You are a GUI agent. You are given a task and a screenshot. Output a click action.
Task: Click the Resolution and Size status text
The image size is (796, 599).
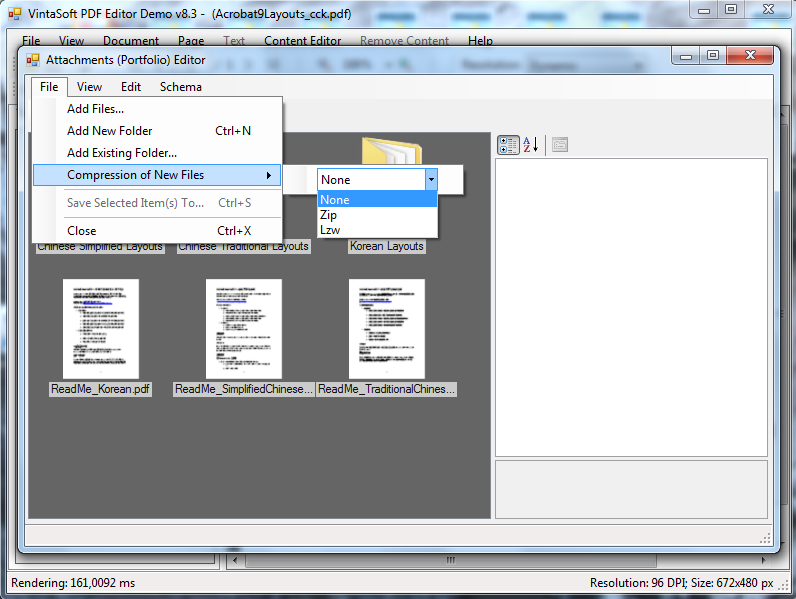tap(681, 583)
